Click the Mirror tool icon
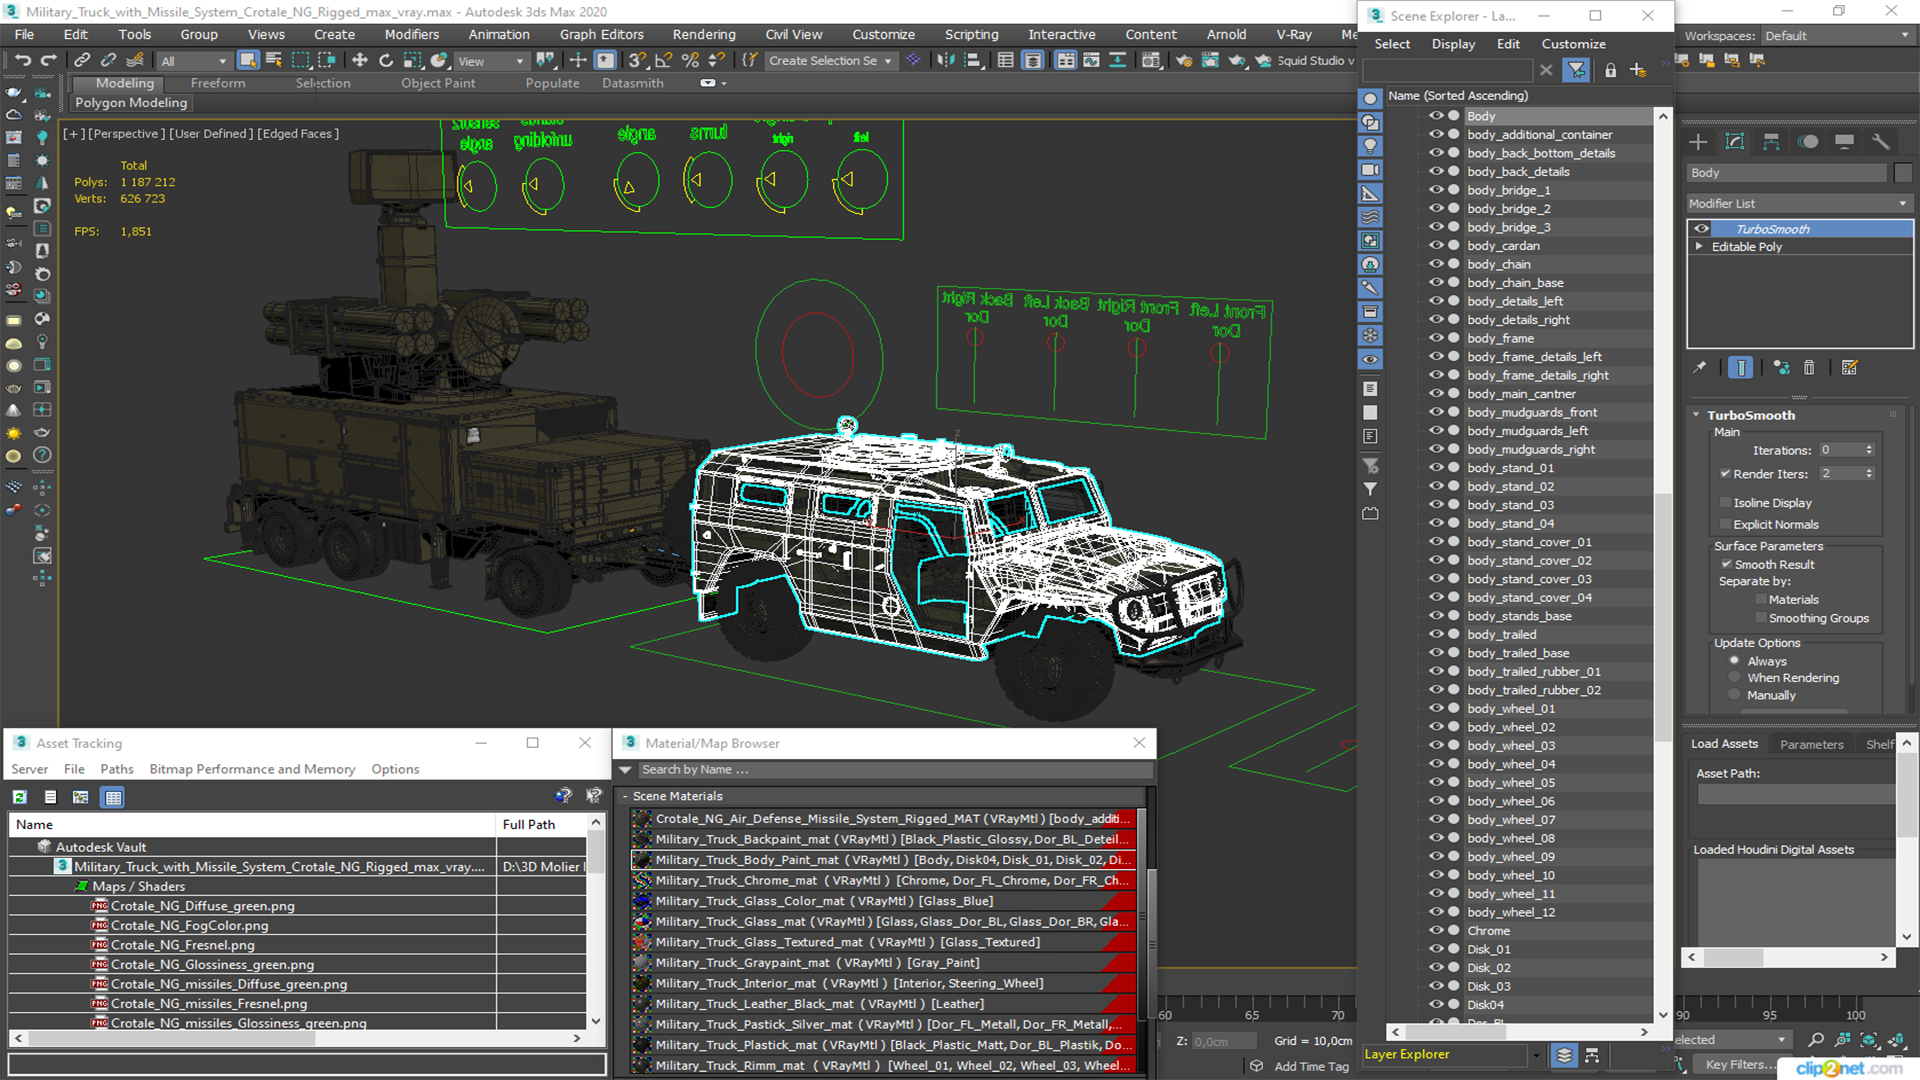Viewport: 1920px width, 1080px height. pos(945,61)
